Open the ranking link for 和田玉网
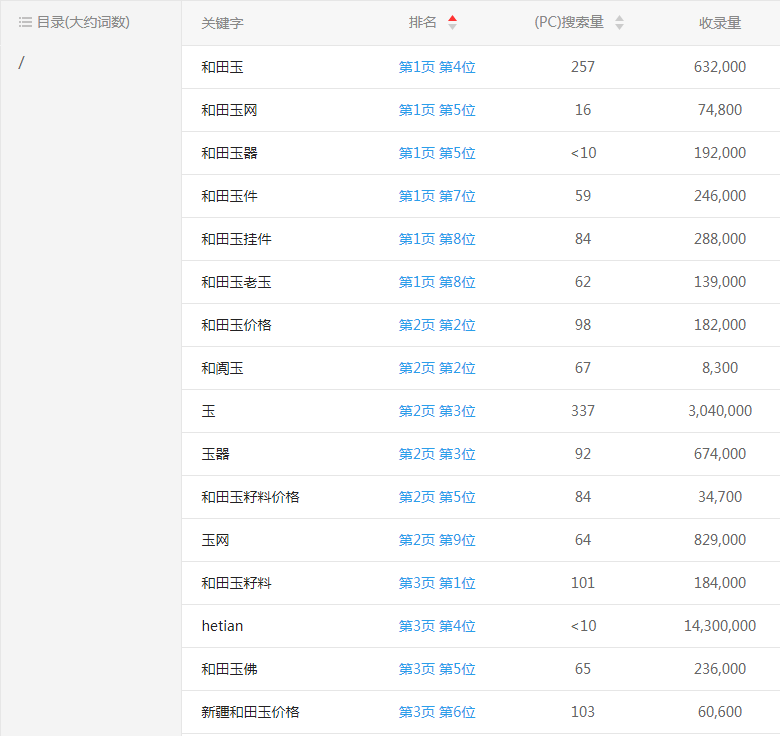Screen dimensions: 780x736 pos(437,110)
